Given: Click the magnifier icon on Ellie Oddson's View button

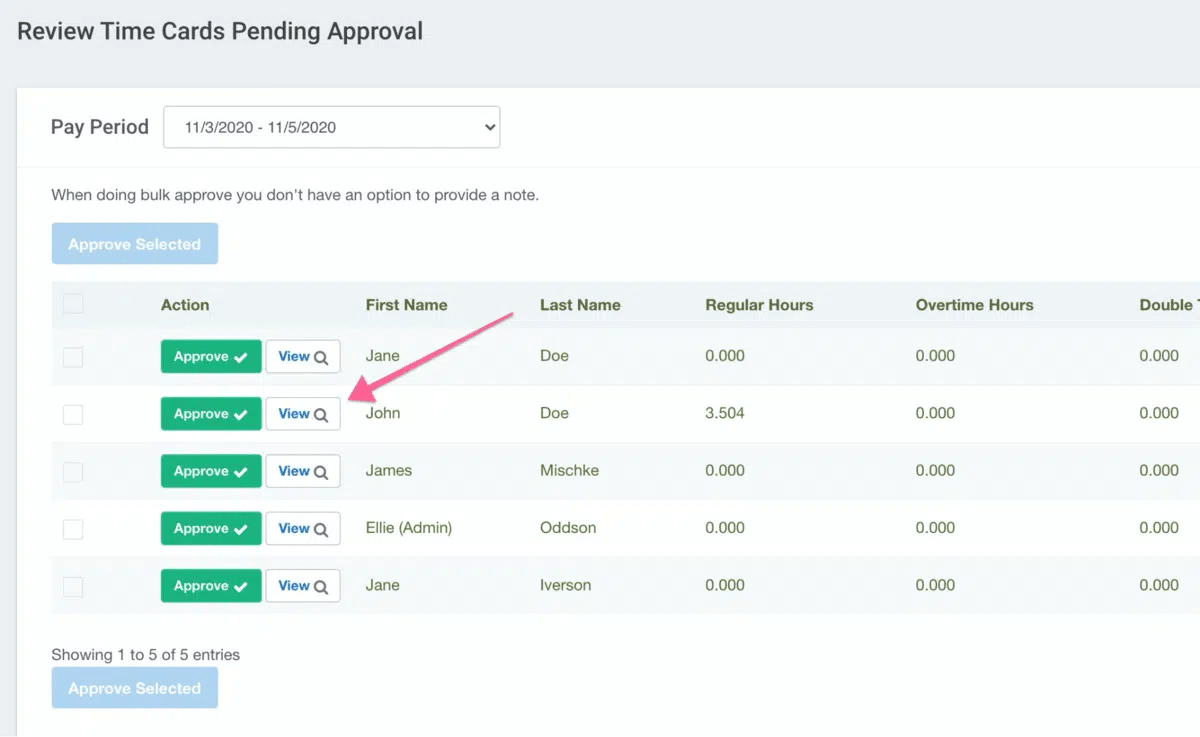Looking at the screenshot, I should pos(322,528).
